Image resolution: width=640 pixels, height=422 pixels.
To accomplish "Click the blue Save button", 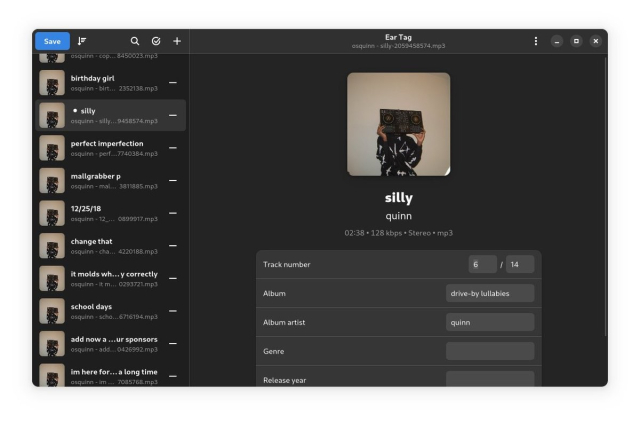I will (x=52, y=41).
